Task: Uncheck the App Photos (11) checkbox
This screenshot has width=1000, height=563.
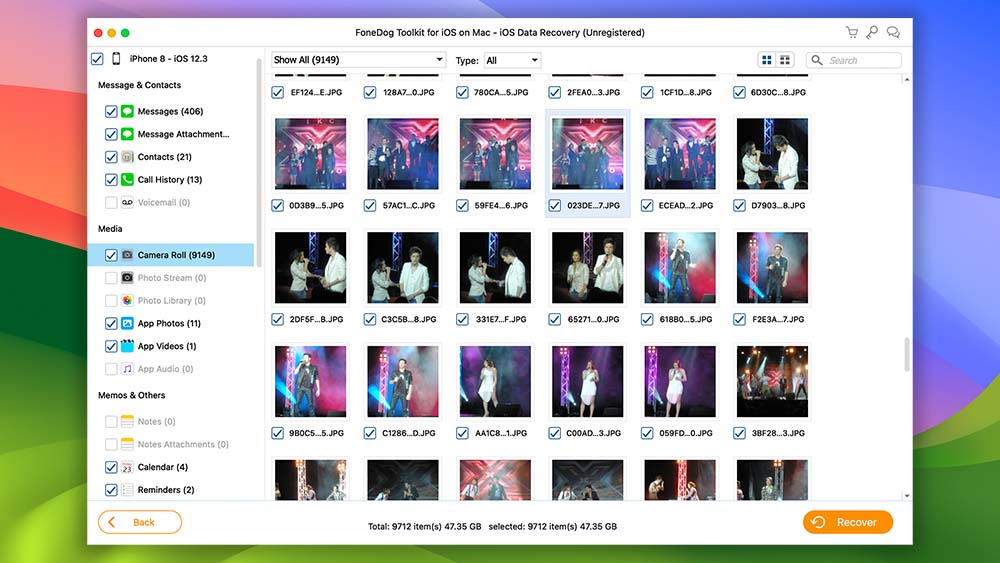Action: pyautogui.click(x=111, y=323)
